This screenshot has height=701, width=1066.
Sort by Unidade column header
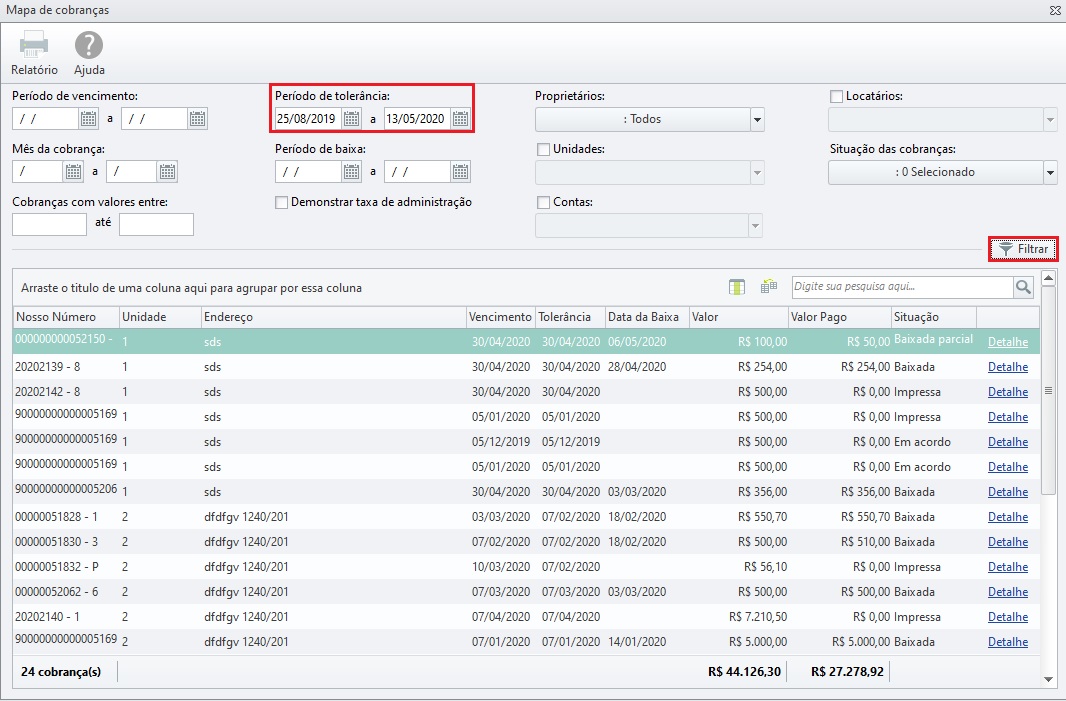pos(160,317)
